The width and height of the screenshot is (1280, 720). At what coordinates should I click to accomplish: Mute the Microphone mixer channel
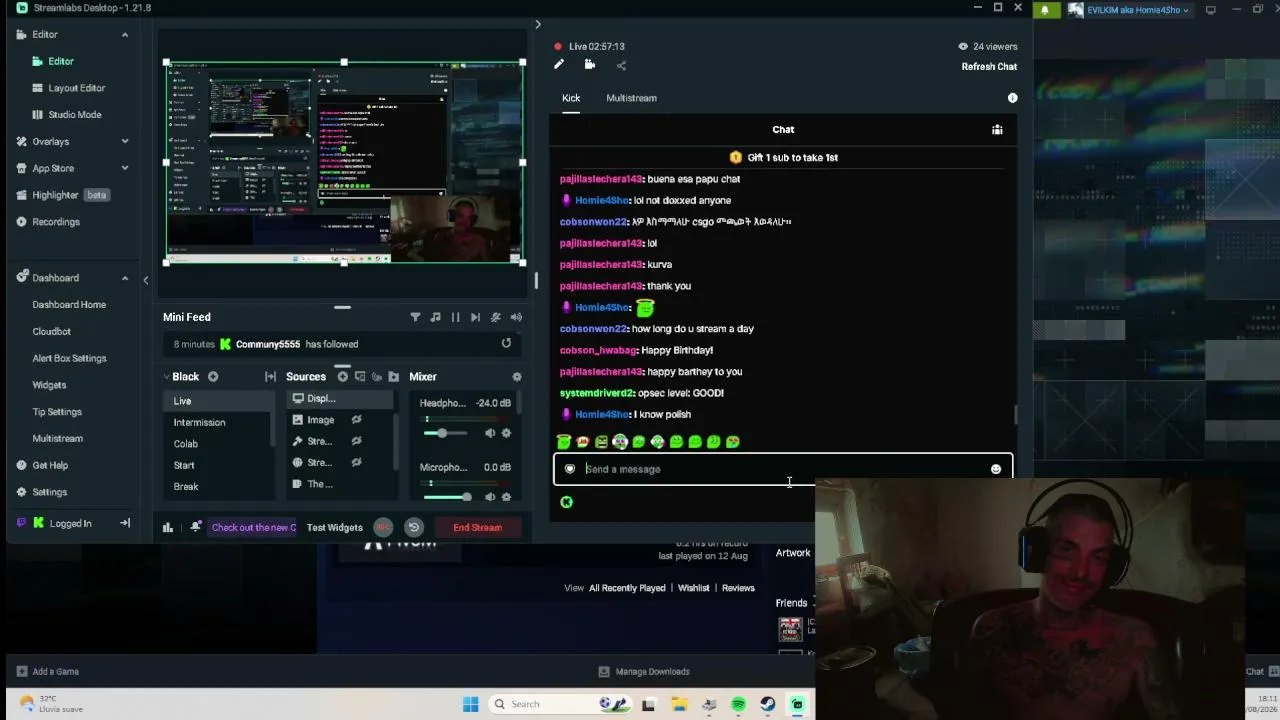(x=490, y=497)
